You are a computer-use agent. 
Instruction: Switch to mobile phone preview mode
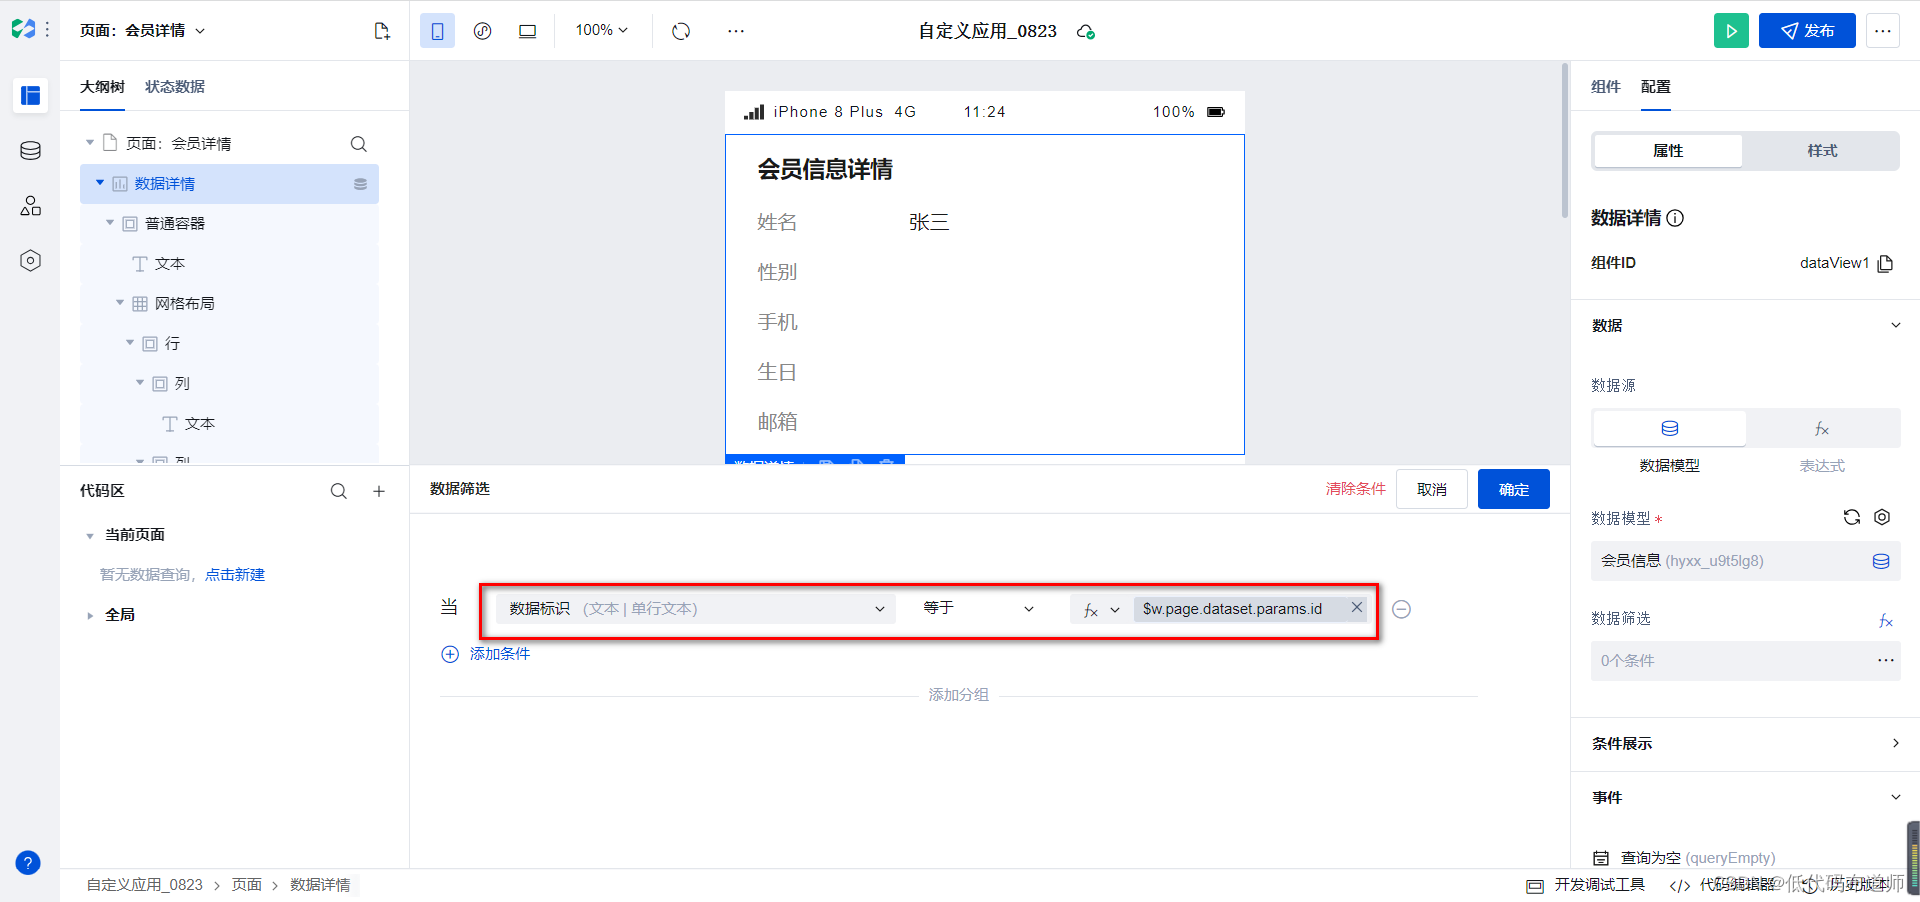(x=437, y=31)
